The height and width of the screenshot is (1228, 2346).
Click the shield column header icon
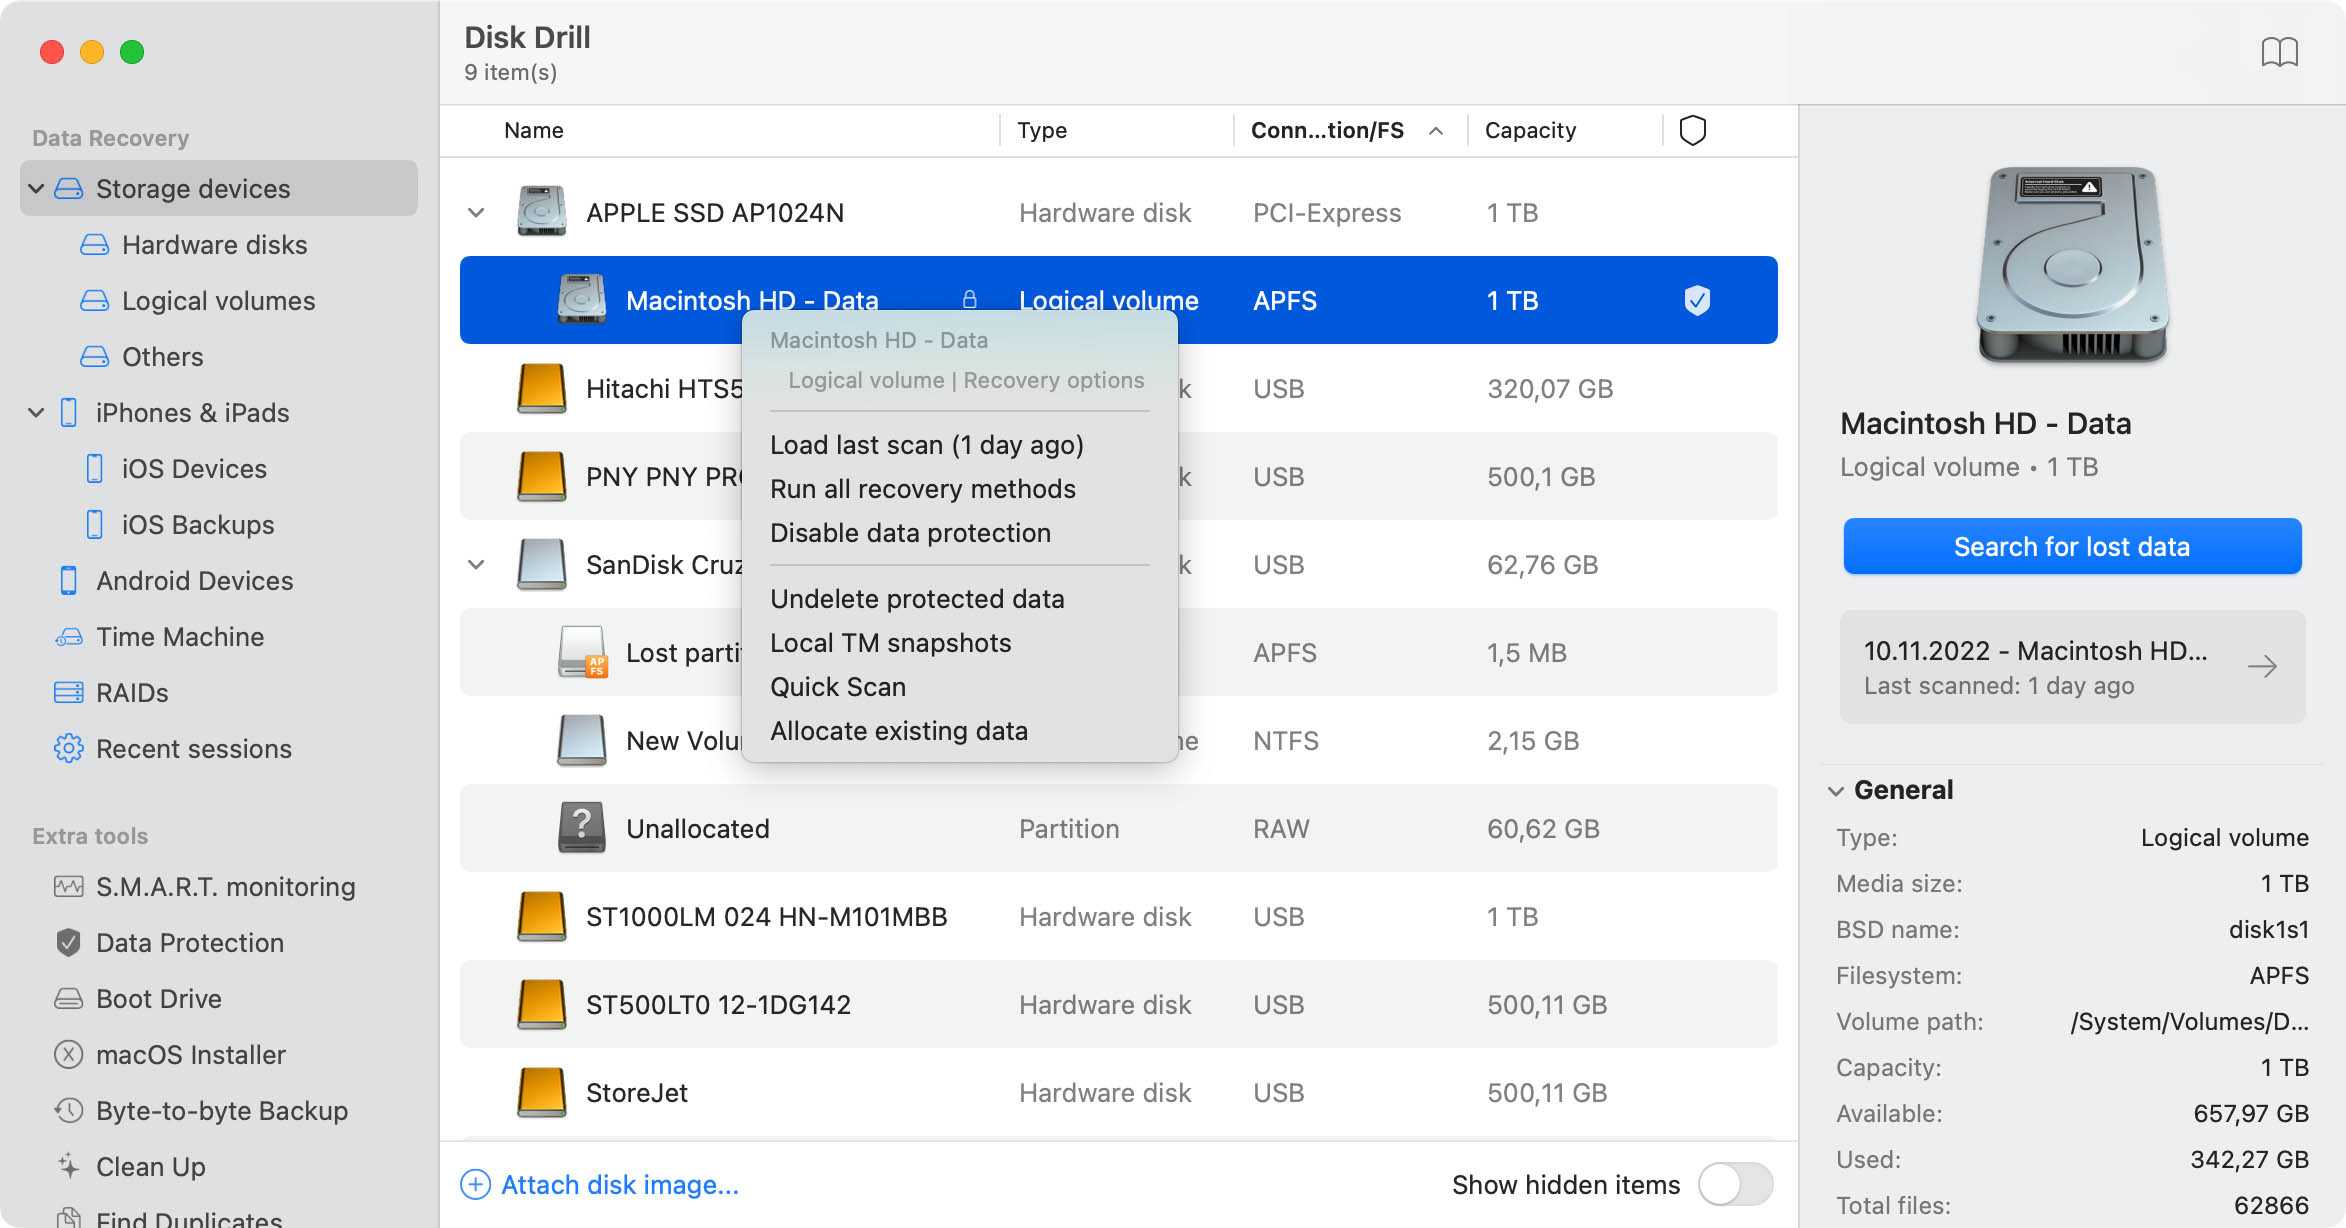1692,130
